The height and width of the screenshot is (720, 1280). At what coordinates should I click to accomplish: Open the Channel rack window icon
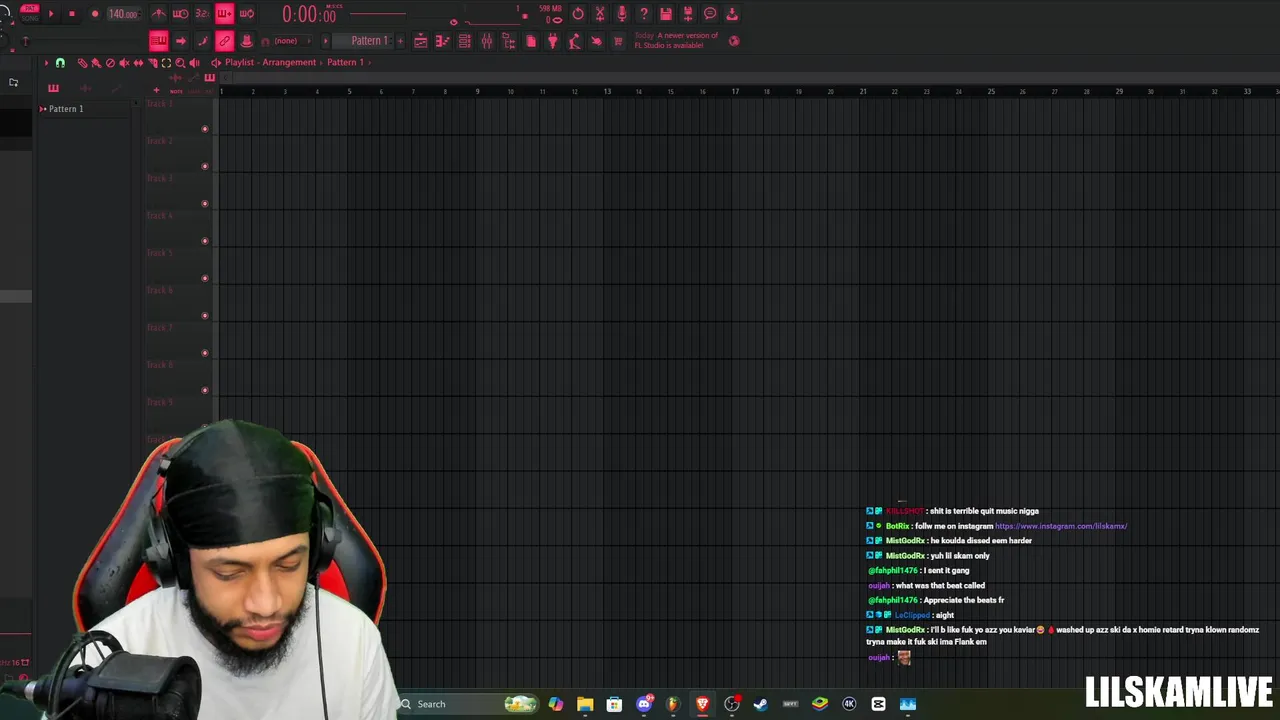[465, 41]
